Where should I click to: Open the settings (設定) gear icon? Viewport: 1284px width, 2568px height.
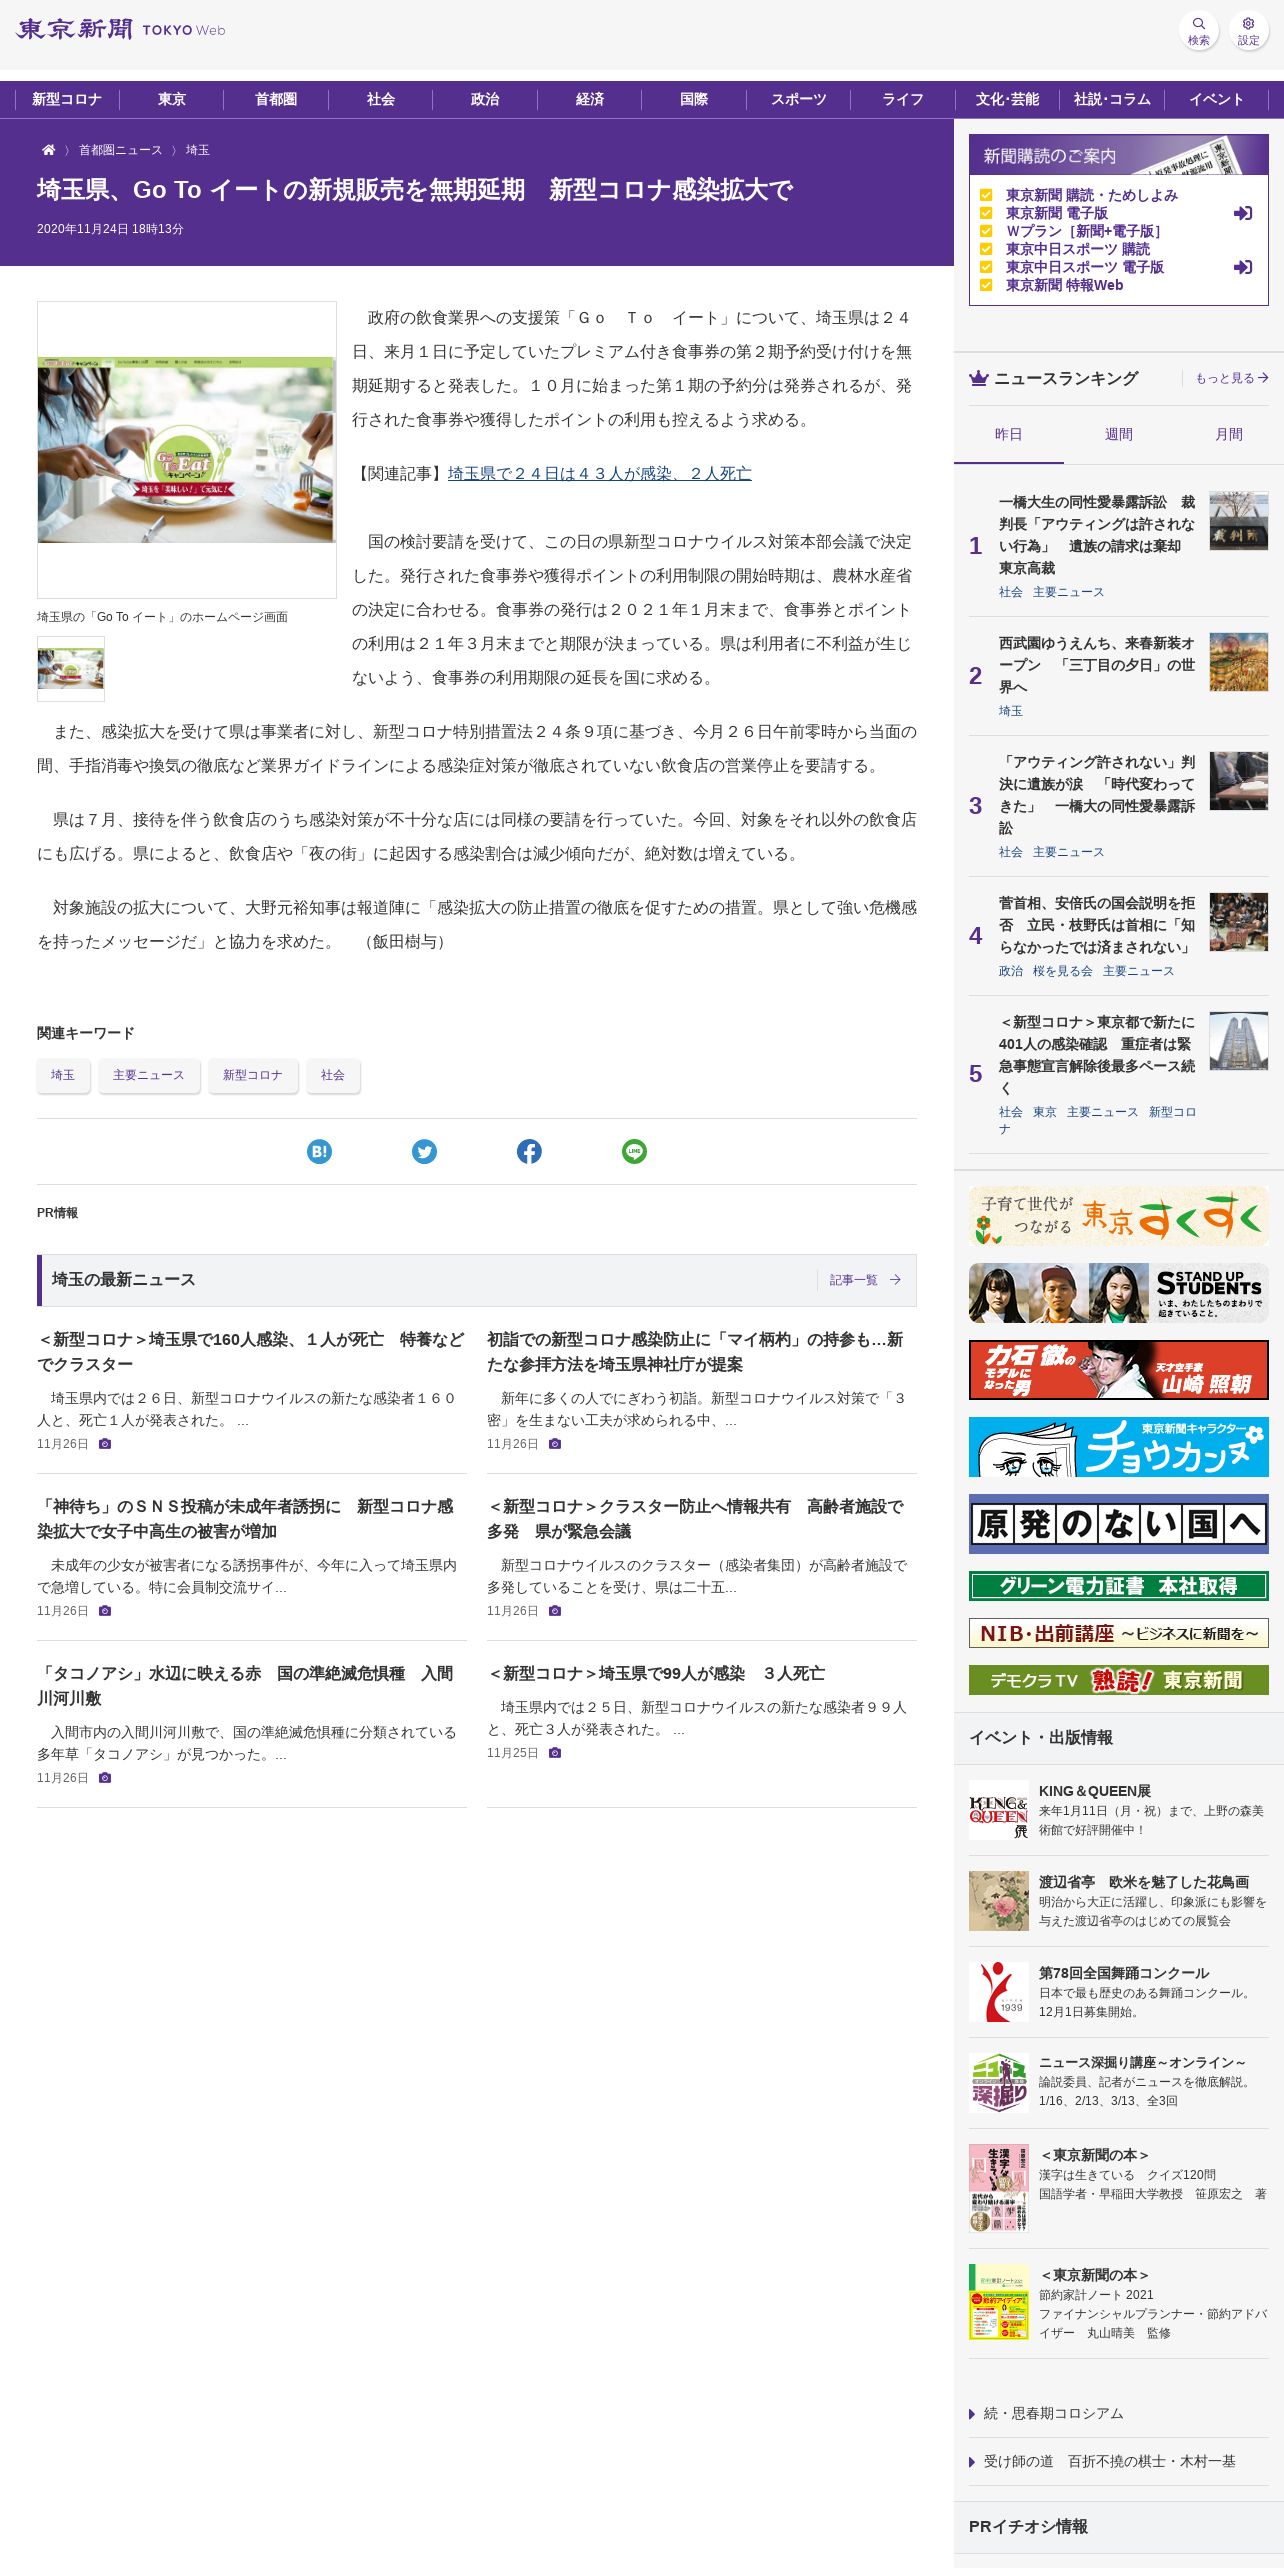tap(1248, 30)
